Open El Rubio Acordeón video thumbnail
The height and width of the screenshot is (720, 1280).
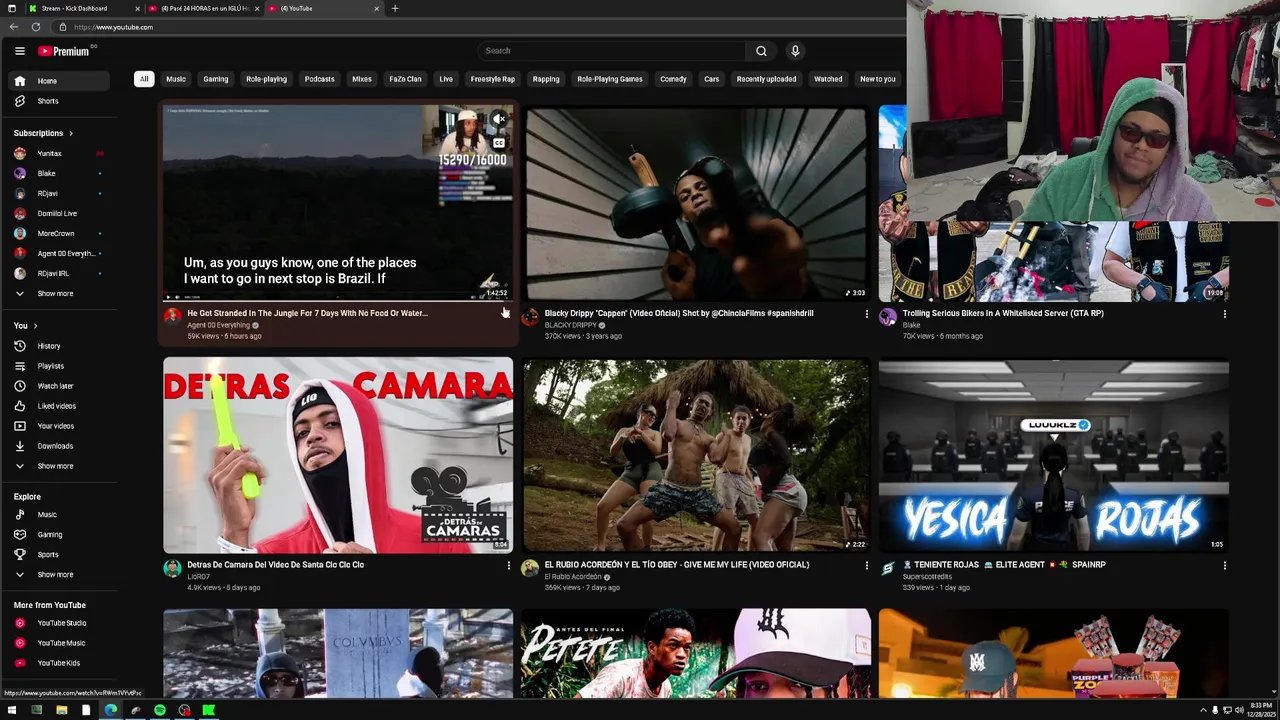point(696,455)
